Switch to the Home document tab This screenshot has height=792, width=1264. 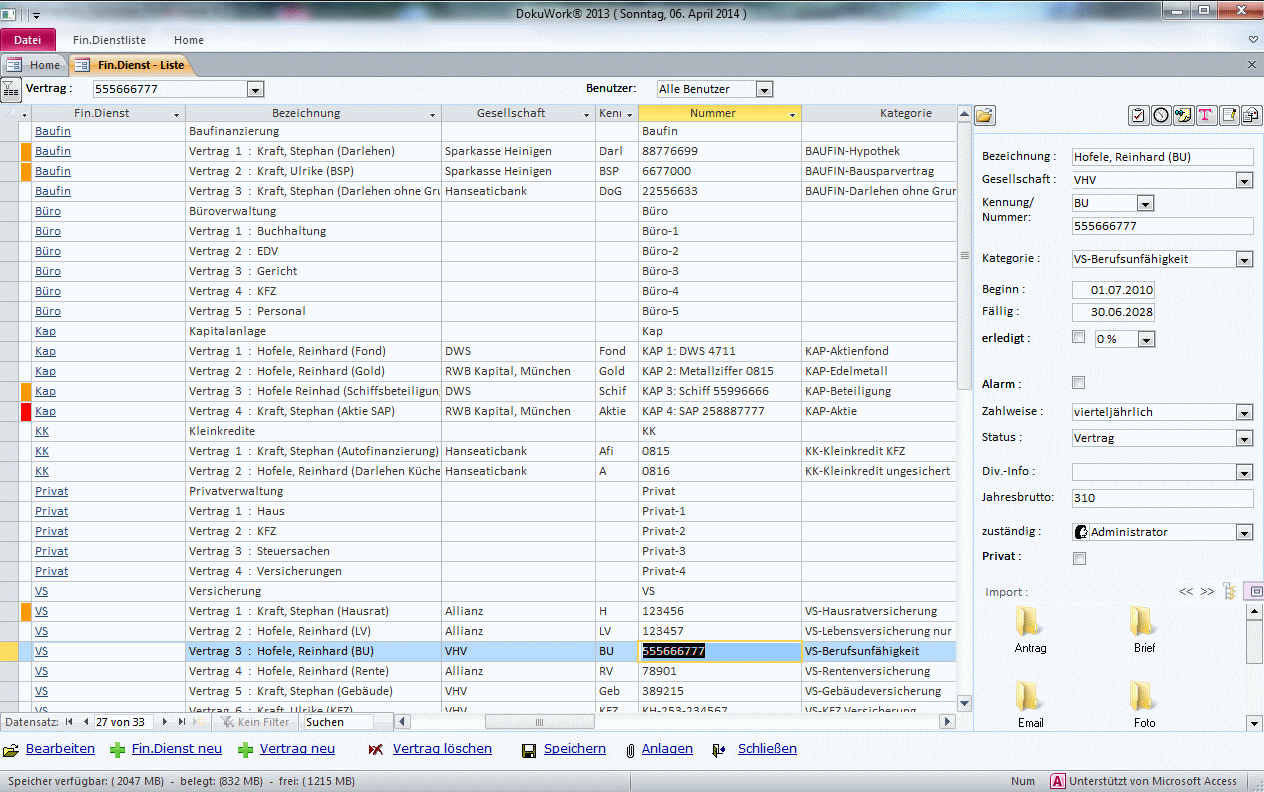tap(36, 65)
